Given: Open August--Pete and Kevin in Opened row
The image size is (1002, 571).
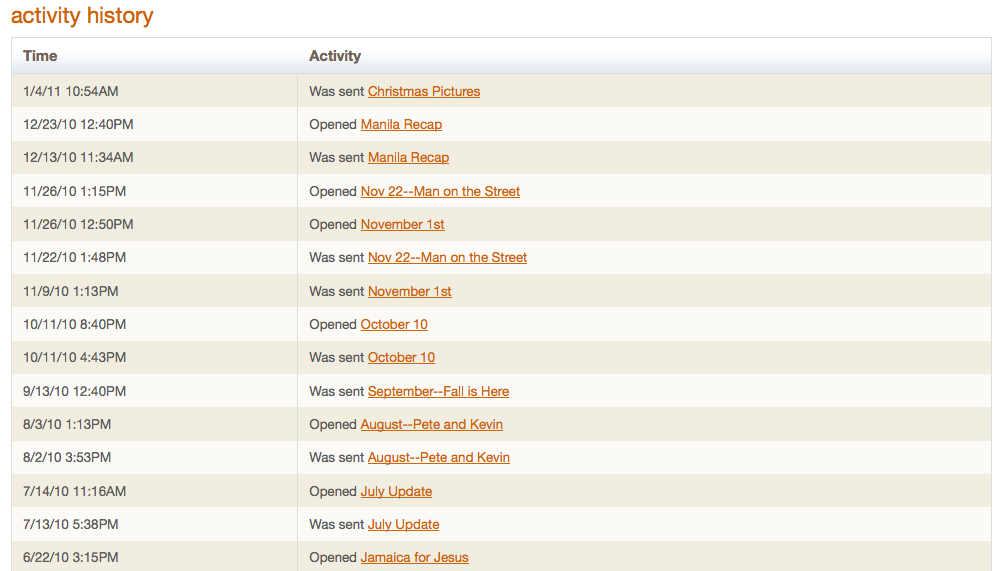Looking at the screenshot, I should tap(431, 425).
